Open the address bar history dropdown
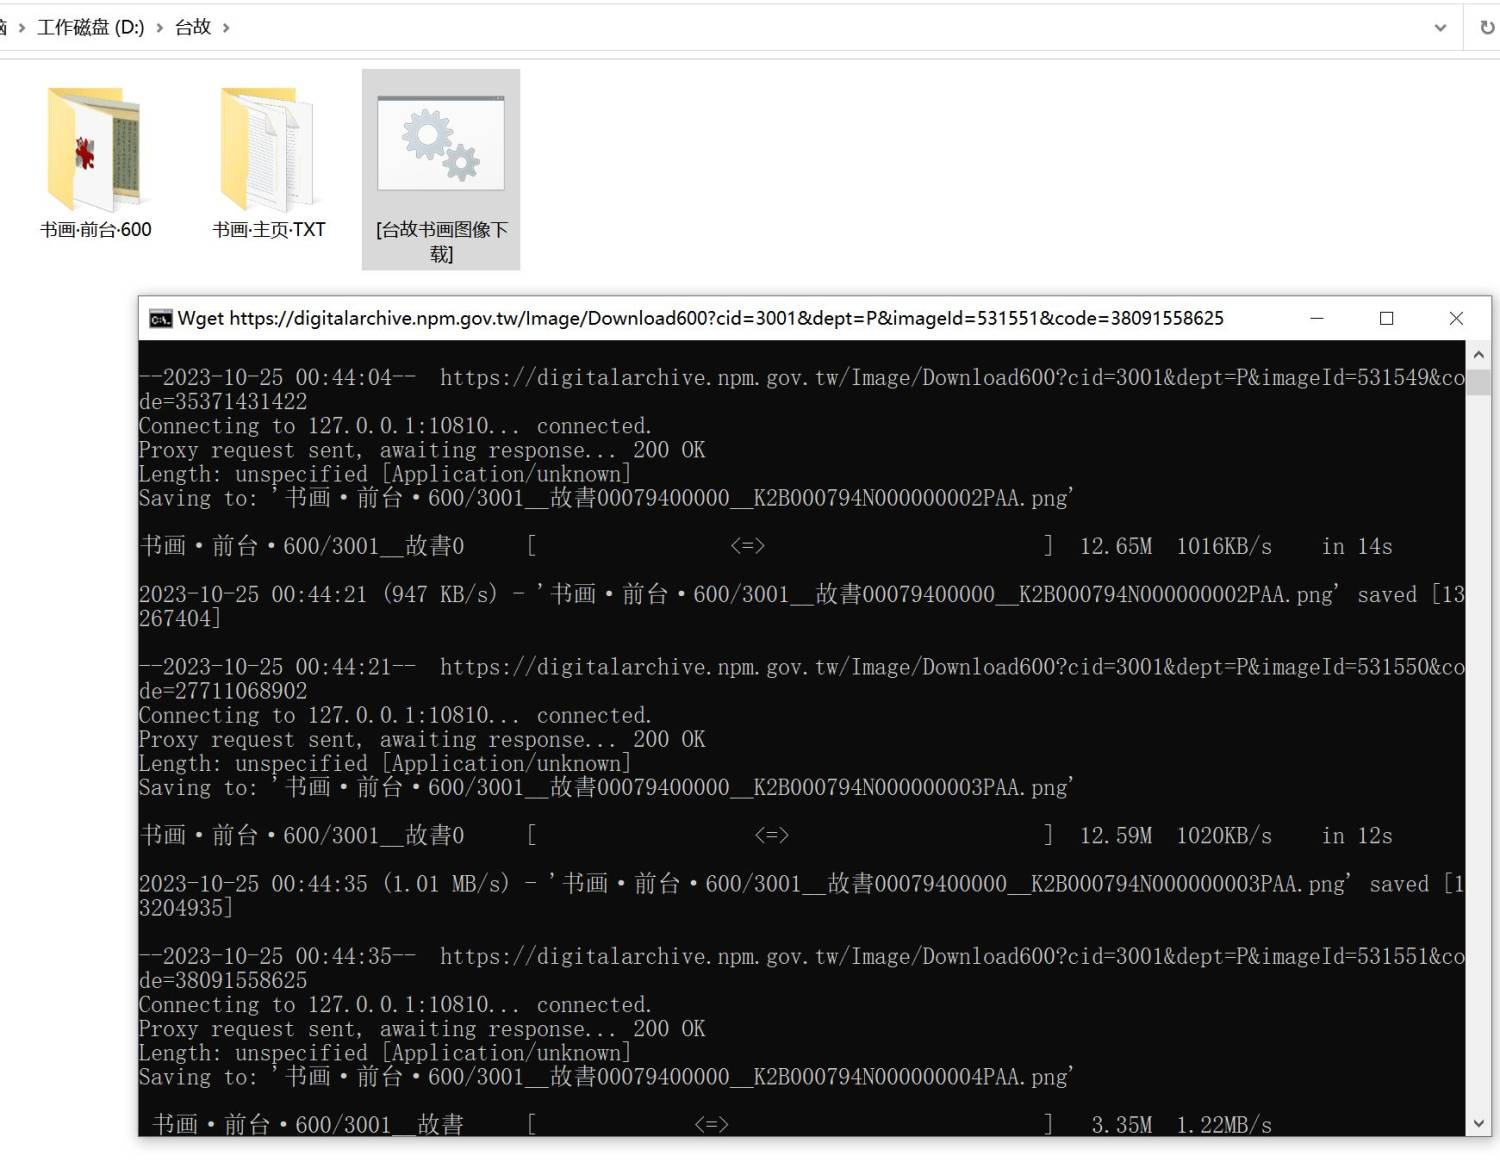1500x1168 pixels. tap(1440, 28)
